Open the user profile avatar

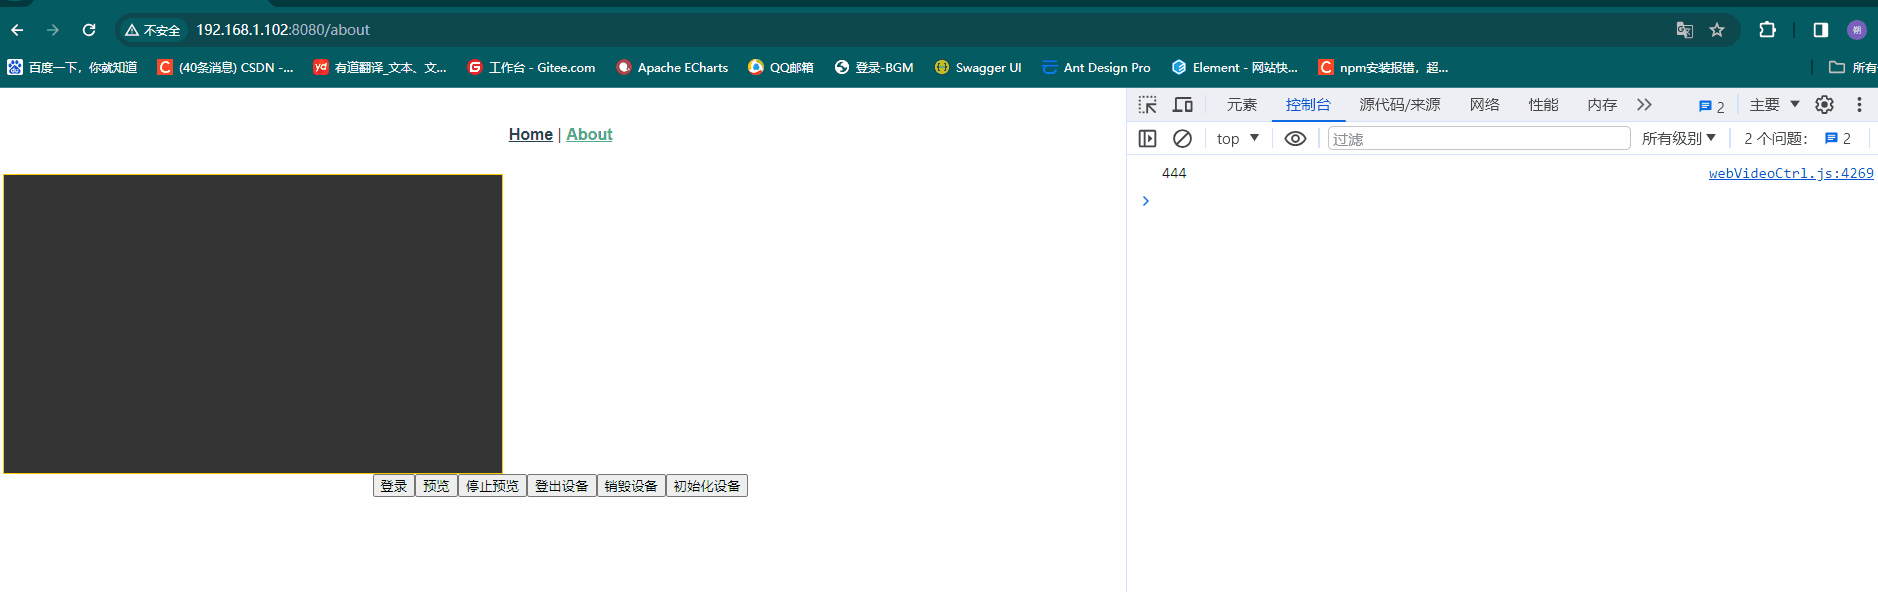pos(1857,30)
